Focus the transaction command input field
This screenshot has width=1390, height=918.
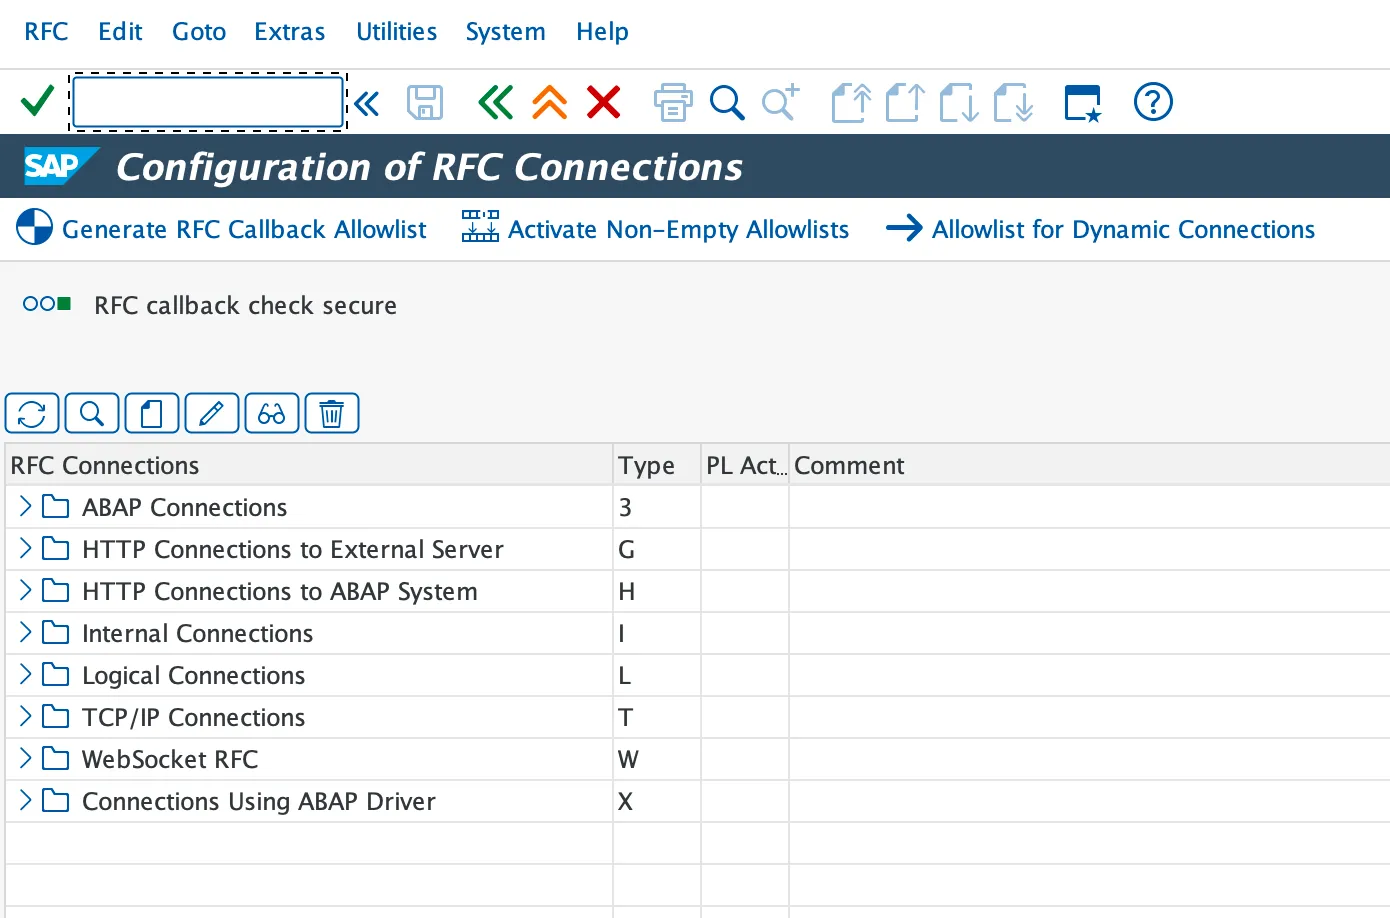[208, 102]
